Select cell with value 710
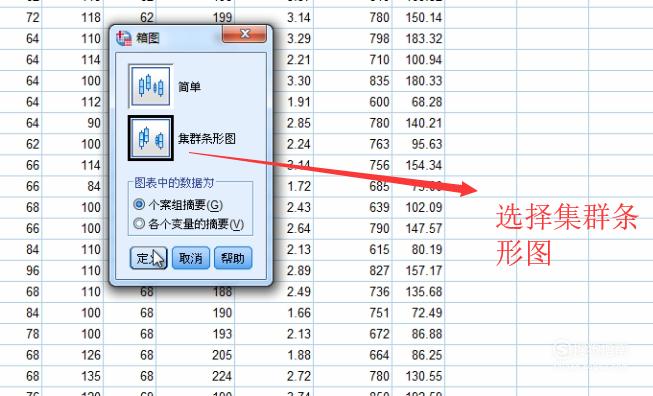This screenshot has height=396, width=653. tap(353, 60)
